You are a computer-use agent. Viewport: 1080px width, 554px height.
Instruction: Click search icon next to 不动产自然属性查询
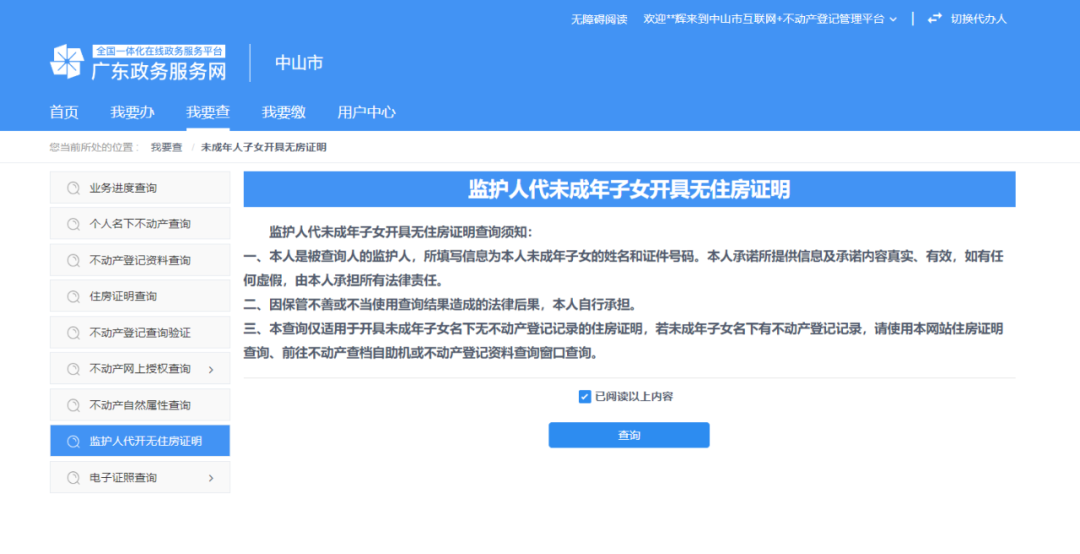pos(73,405)
